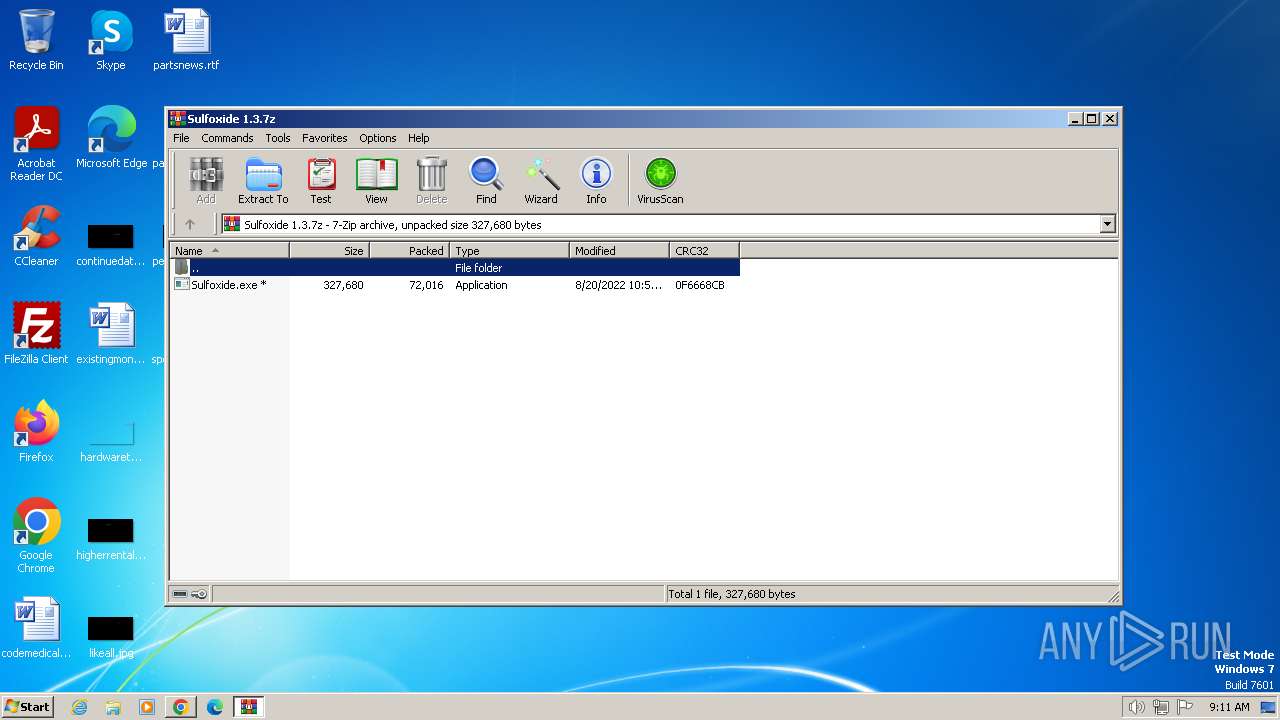This screenshot has width=1280, height=720.
Task: Open the Options menu
Action: coord(378,138)
